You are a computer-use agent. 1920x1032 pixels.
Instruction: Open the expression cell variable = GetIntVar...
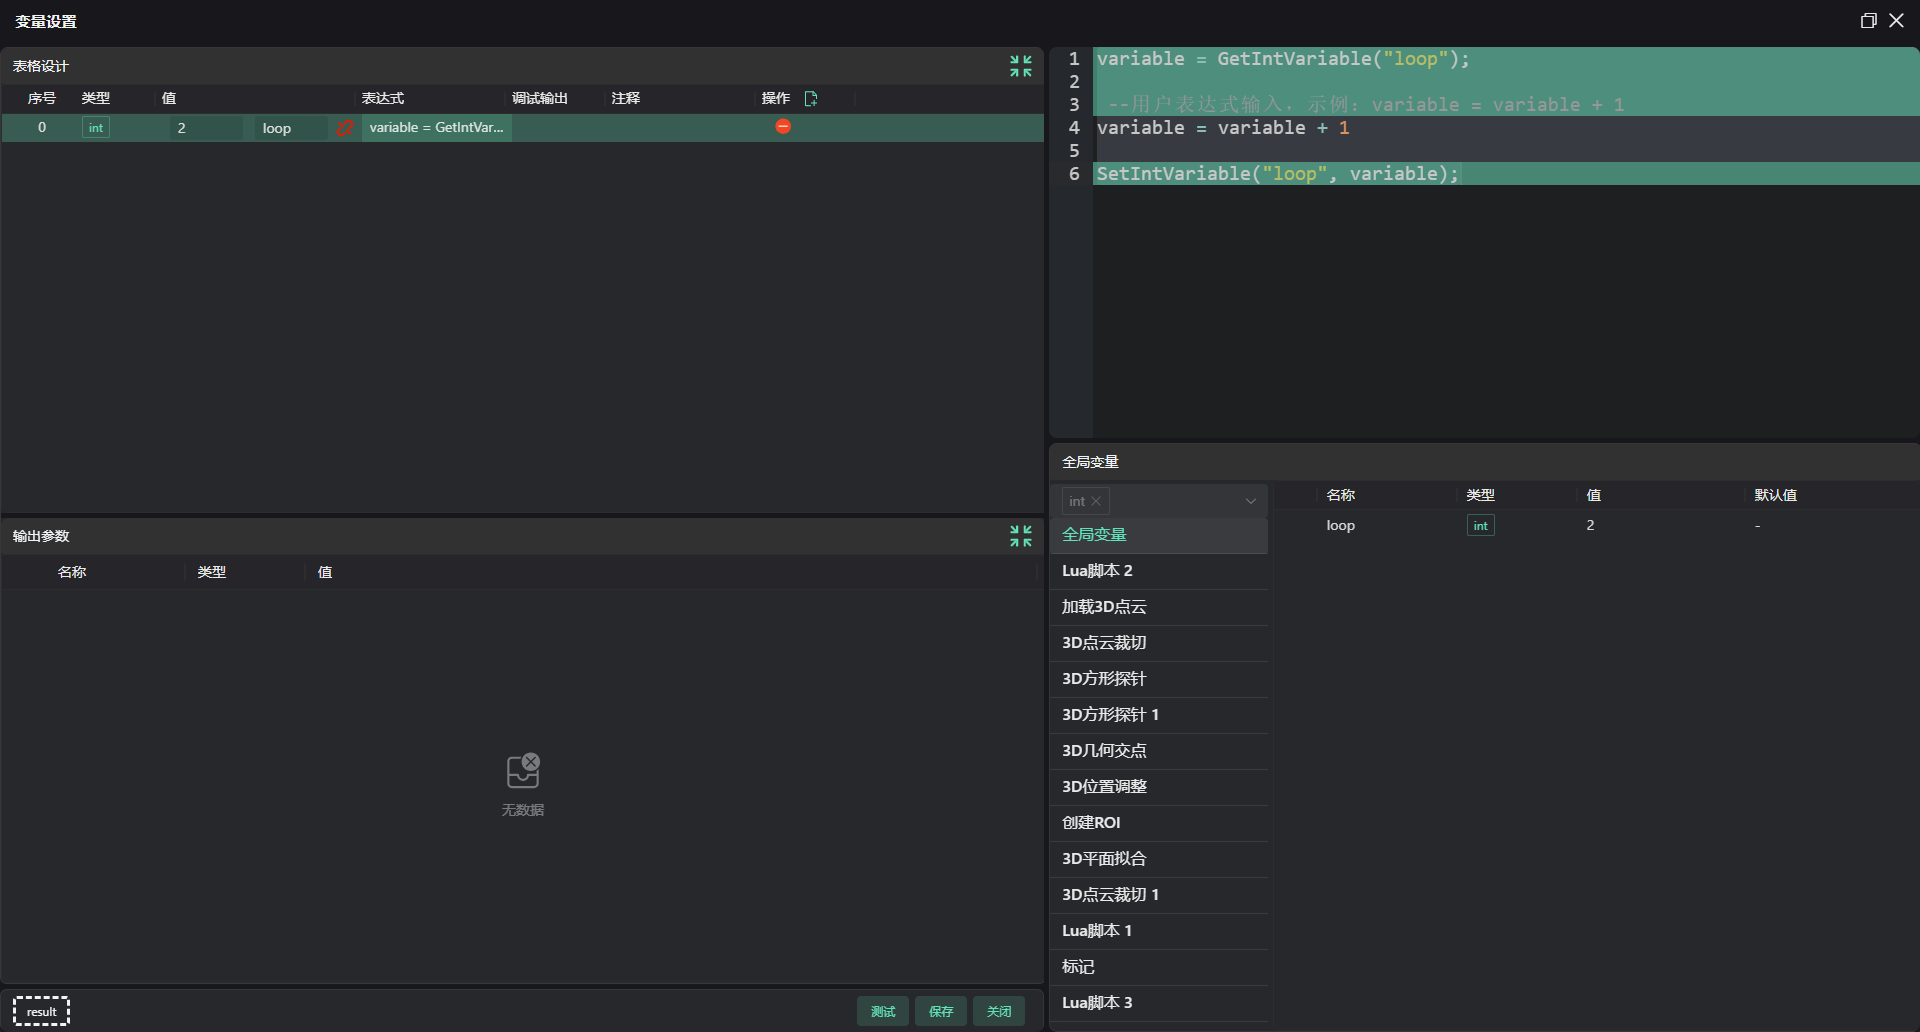pos(436,127)
